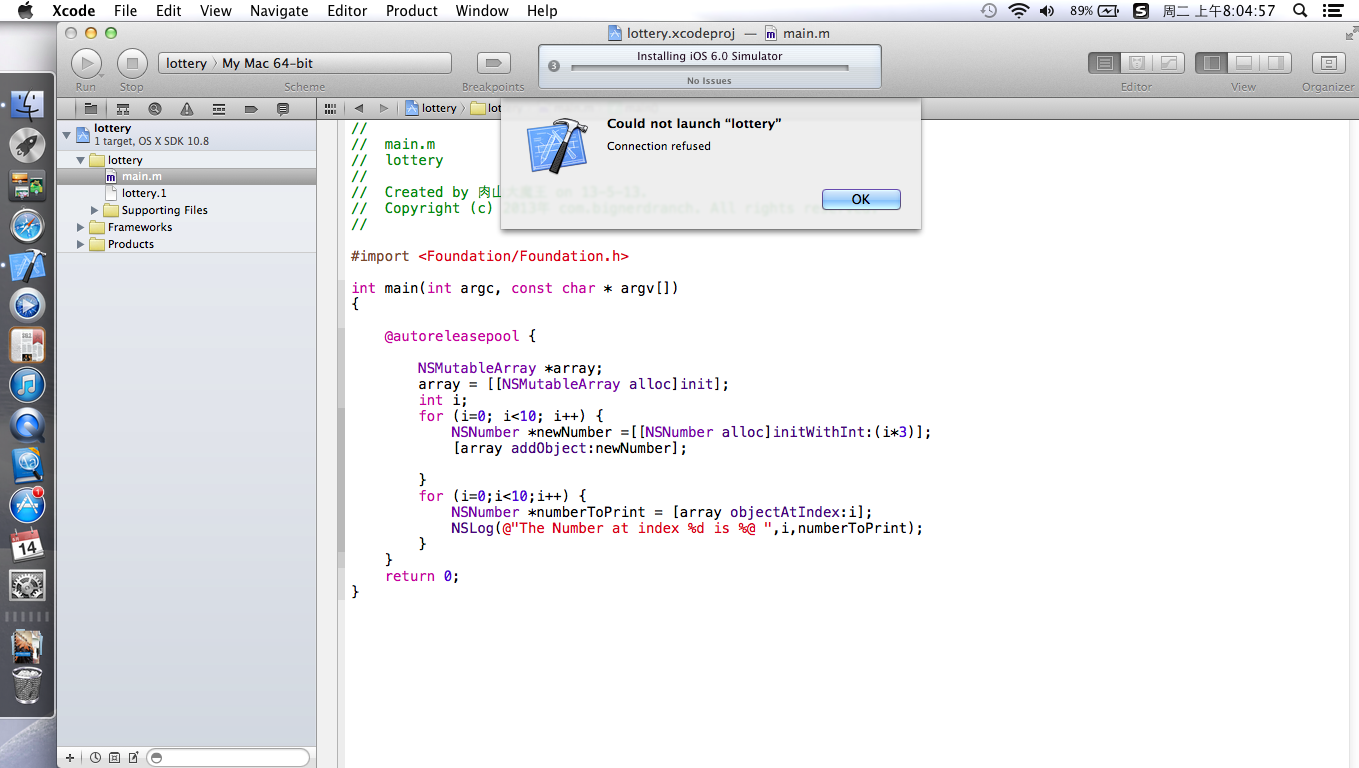Viewport: 1359px width, 768px height.
Task: Go forward using jump bar right arrow
Action: pyautogui.click(x=384, y=108)
